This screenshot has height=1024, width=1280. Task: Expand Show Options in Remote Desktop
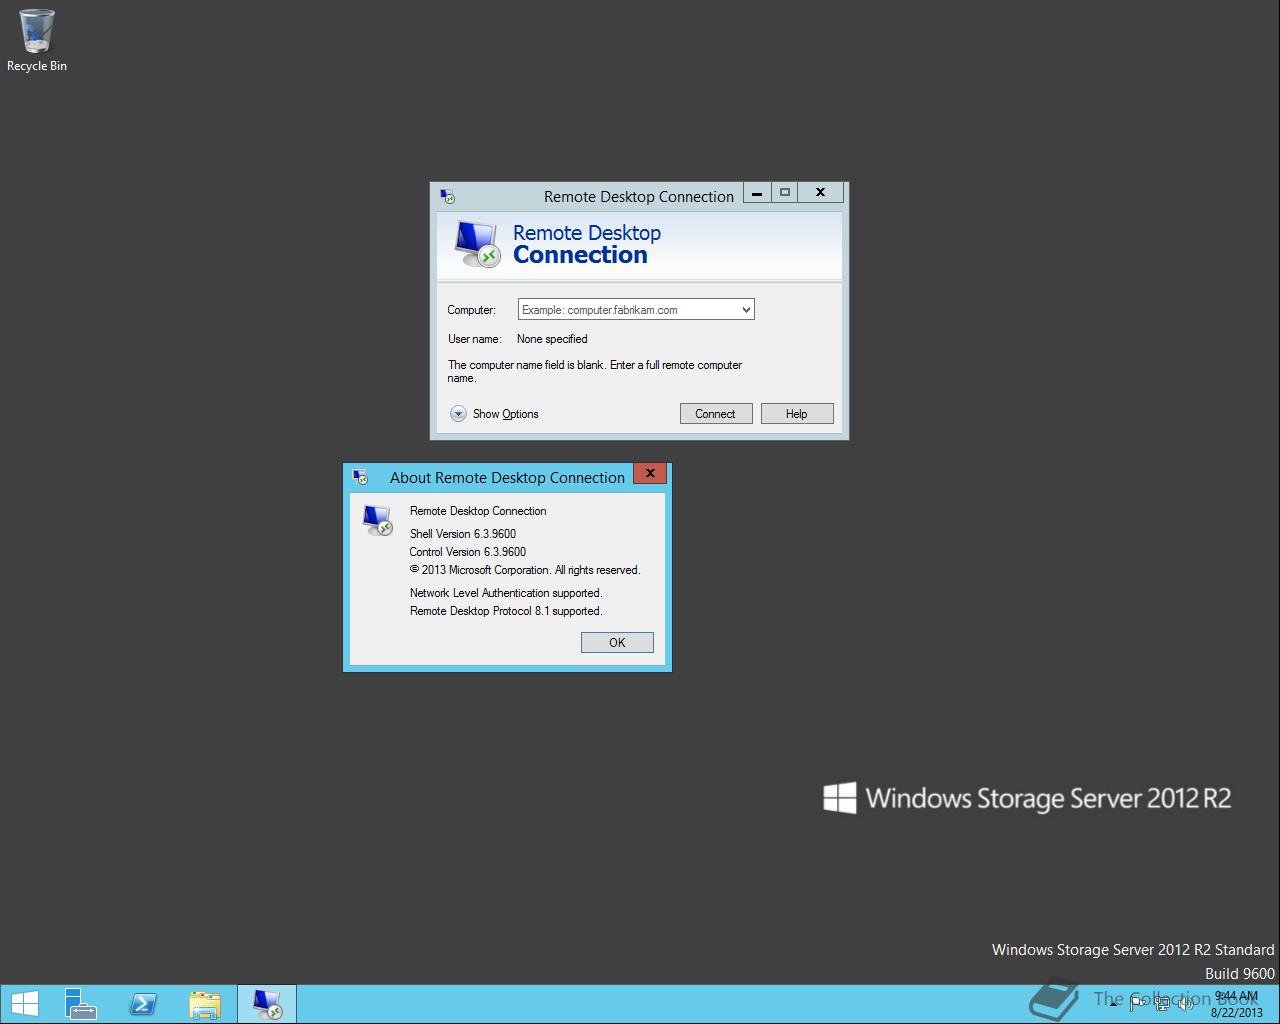[x=494, y=414]
